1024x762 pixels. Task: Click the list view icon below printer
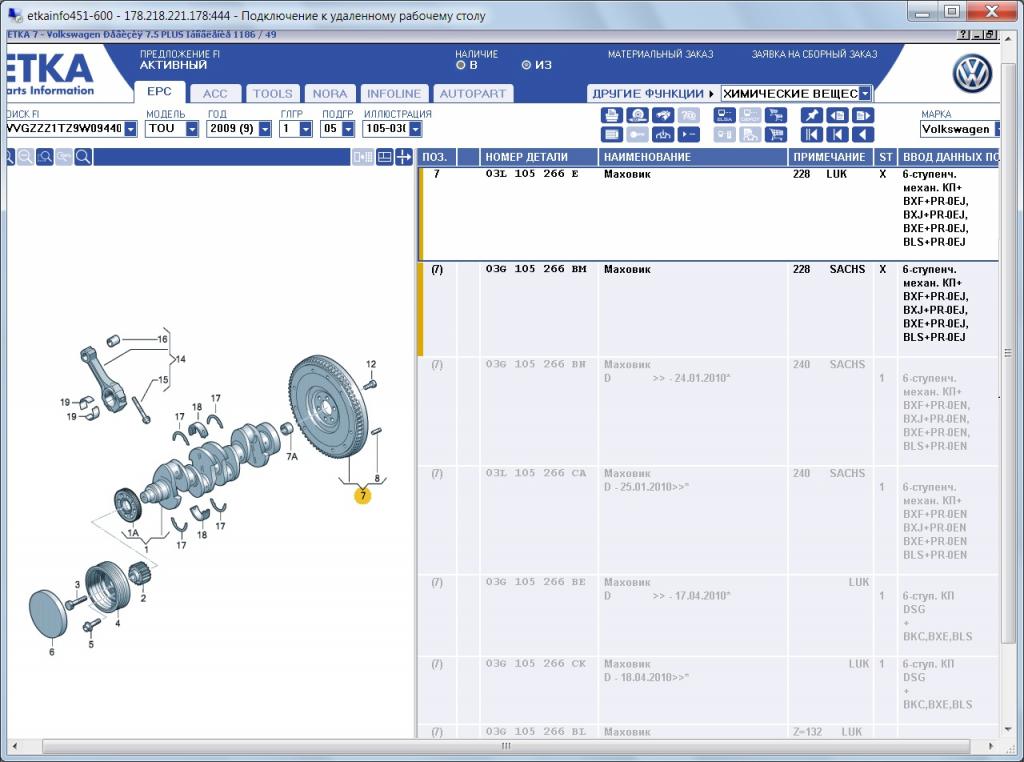611,135
